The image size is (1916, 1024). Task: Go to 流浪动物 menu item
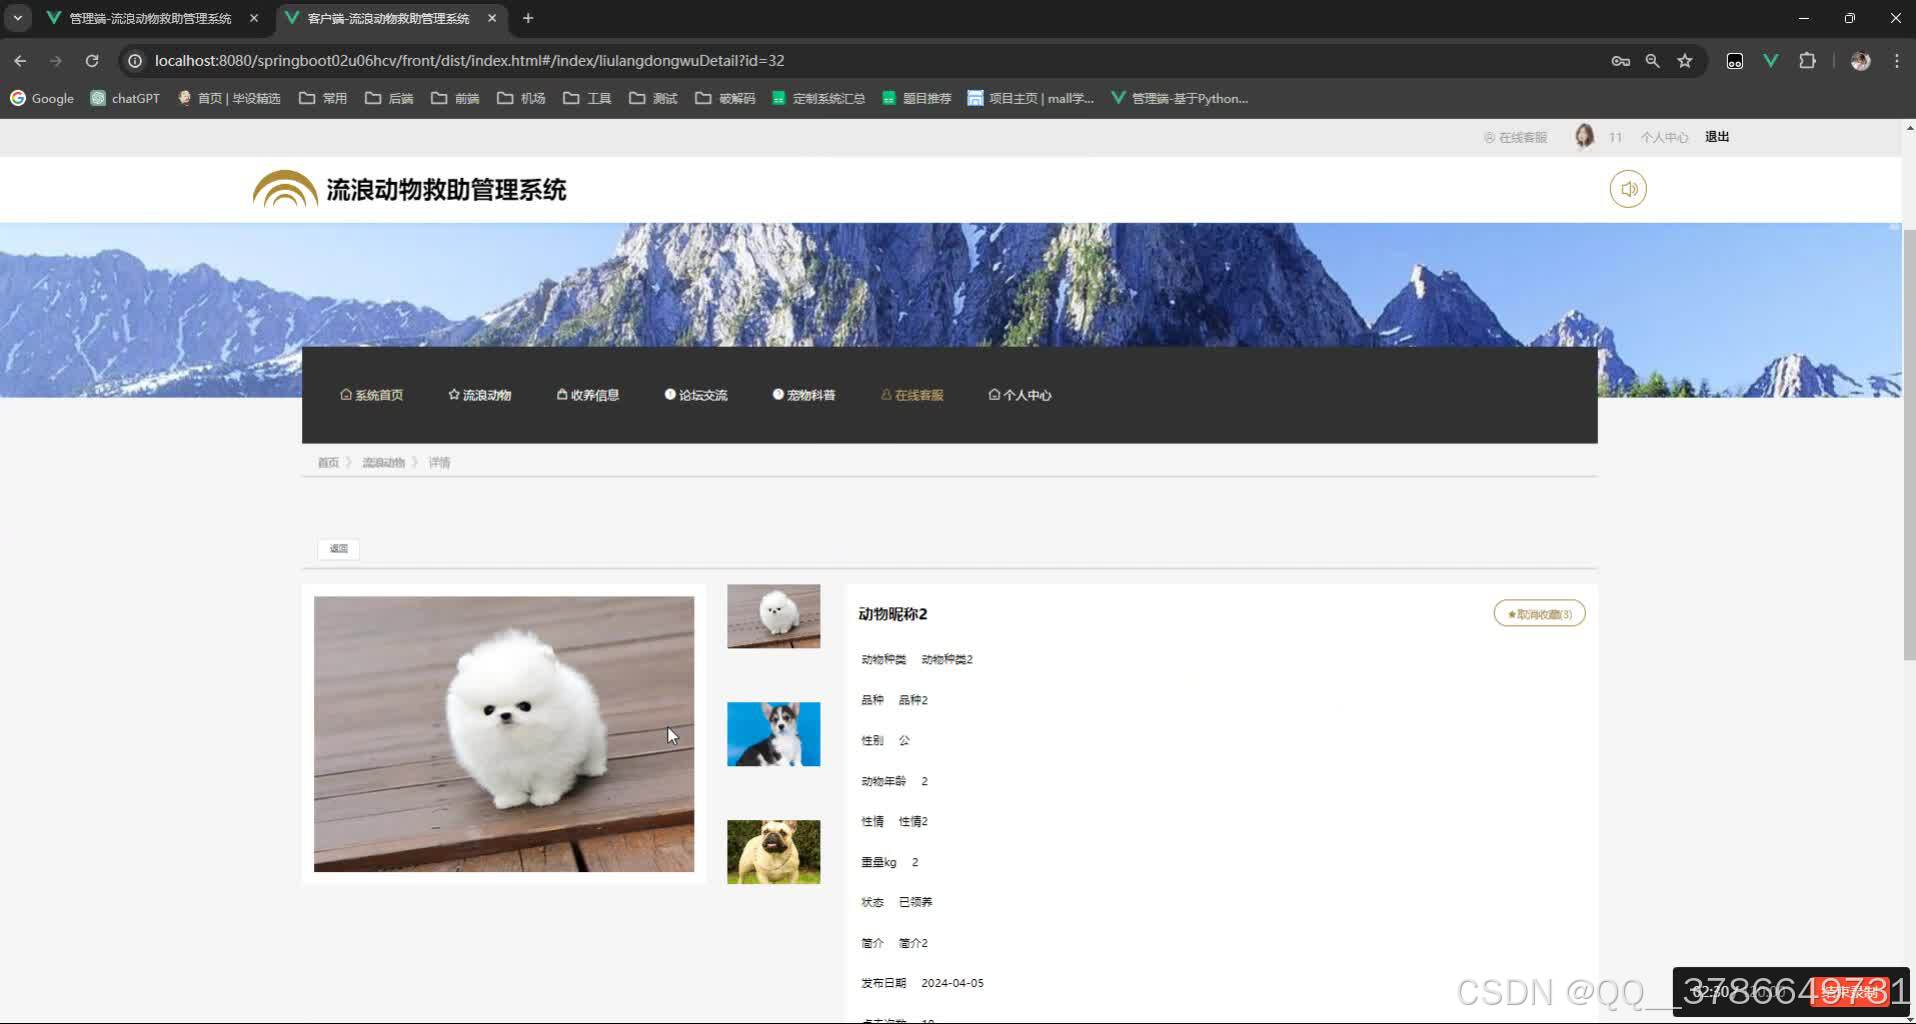click(x=480, y=395)
